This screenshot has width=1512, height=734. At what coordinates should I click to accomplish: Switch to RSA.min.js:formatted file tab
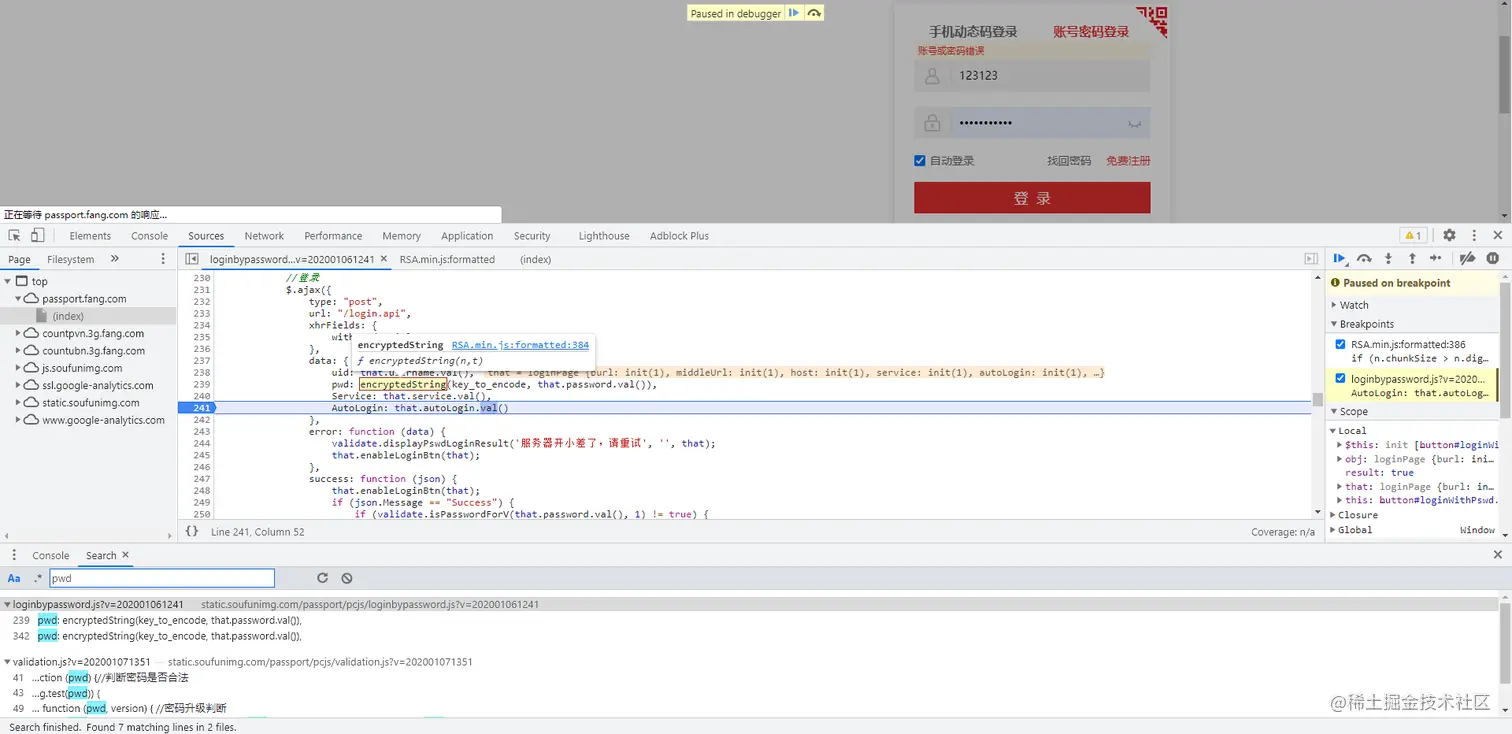447,259
